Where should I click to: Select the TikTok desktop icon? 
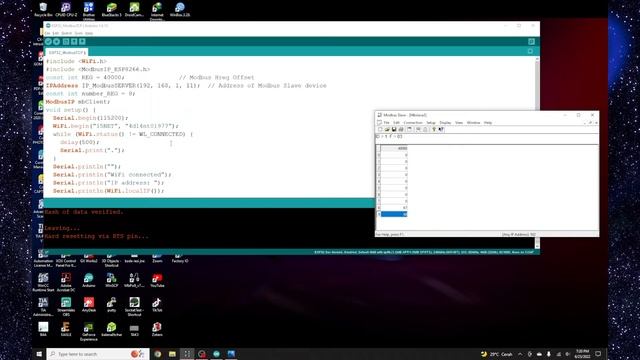tap(157, 304)
